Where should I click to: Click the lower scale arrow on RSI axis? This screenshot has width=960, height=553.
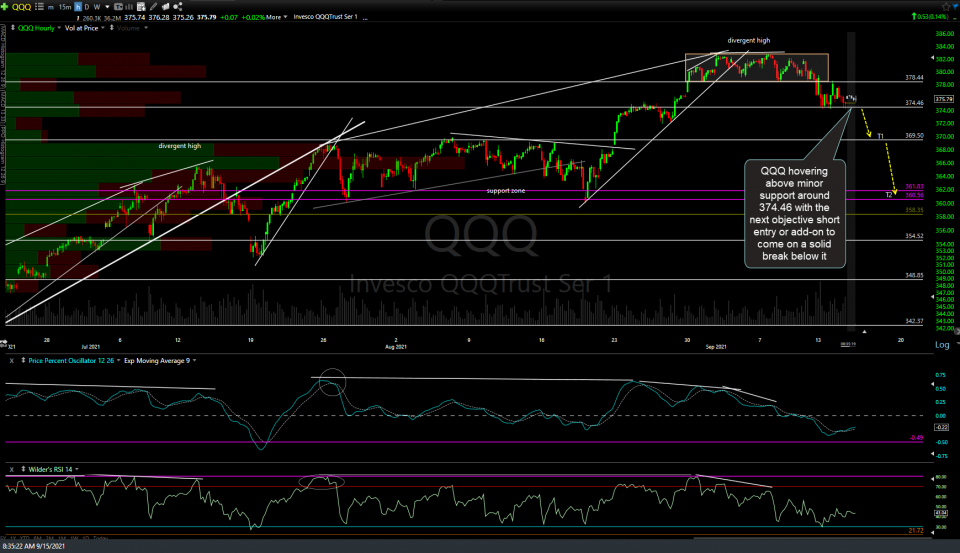coord(933,533)
